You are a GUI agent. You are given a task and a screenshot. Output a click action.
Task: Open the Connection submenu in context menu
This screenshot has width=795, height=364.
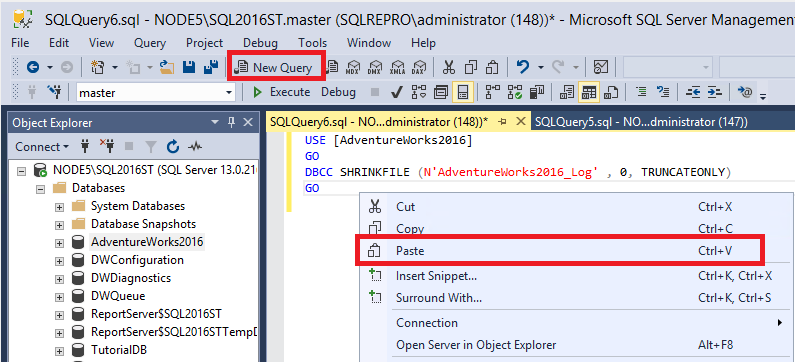576,322
